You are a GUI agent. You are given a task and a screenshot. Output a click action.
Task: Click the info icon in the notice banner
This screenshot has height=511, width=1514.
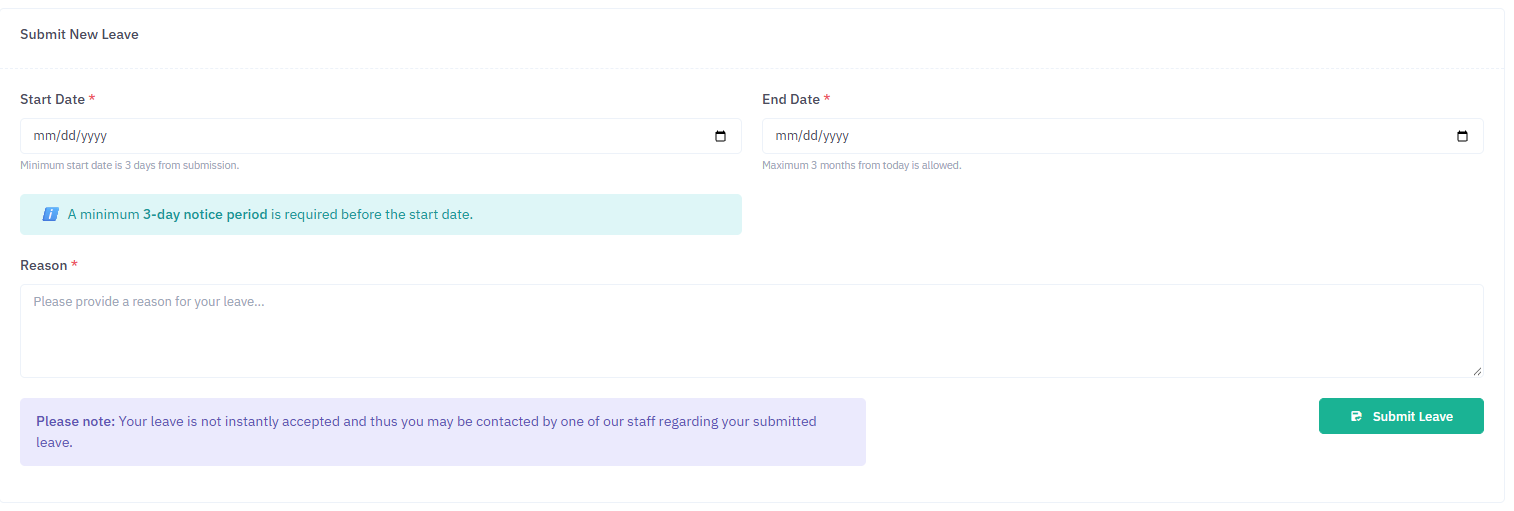point(51,214)
